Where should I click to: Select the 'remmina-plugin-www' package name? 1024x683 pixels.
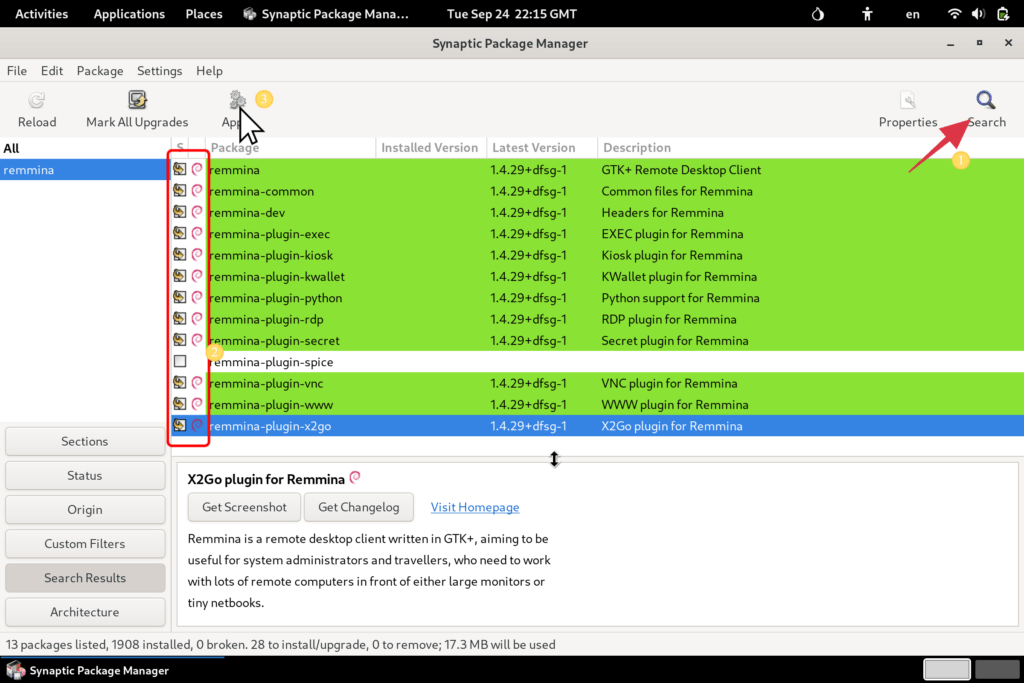271,404
